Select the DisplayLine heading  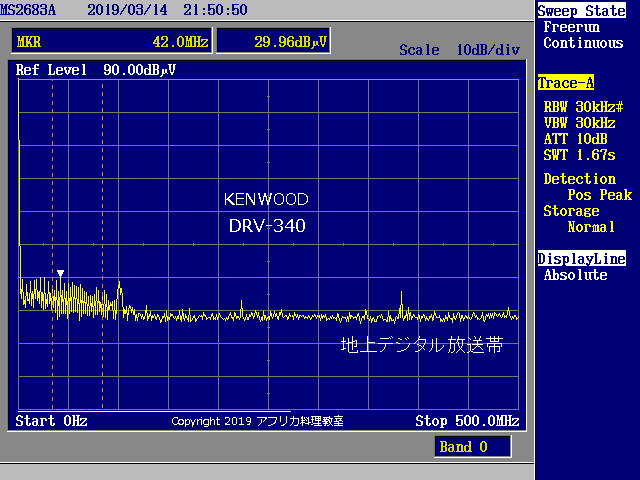click(581, 258)
